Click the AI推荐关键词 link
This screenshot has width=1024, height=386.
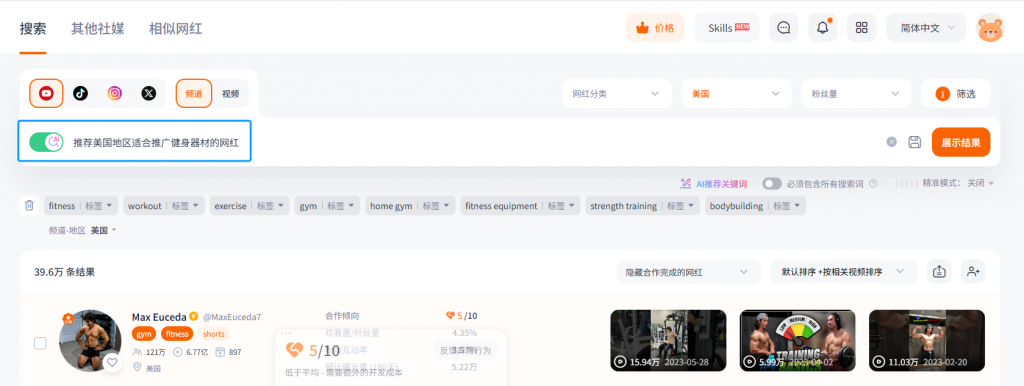722,184
